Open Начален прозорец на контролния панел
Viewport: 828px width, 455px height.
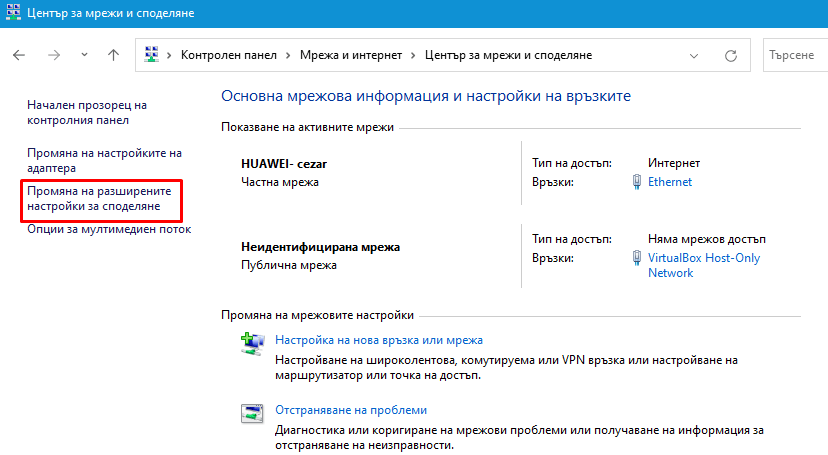(x=87, y=112)
